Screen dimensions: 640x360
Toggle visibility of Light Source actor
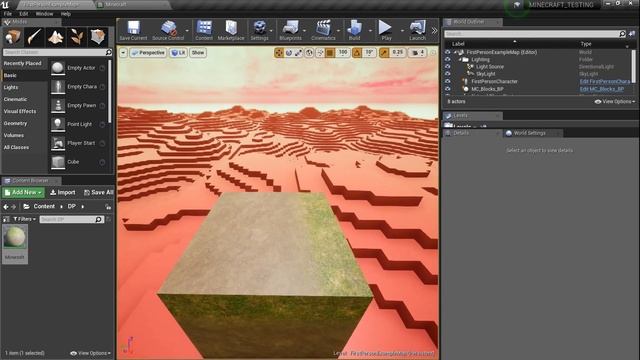tap(447, 67)
